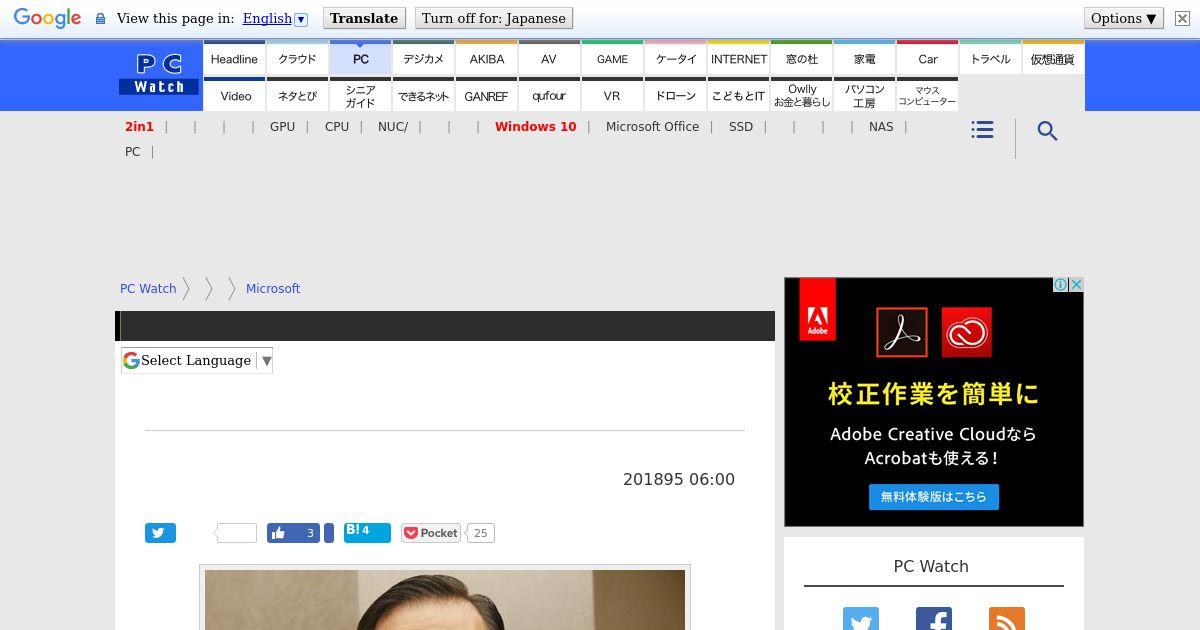
Task: Open the qufour tab
Action: (x=549, y=96)
